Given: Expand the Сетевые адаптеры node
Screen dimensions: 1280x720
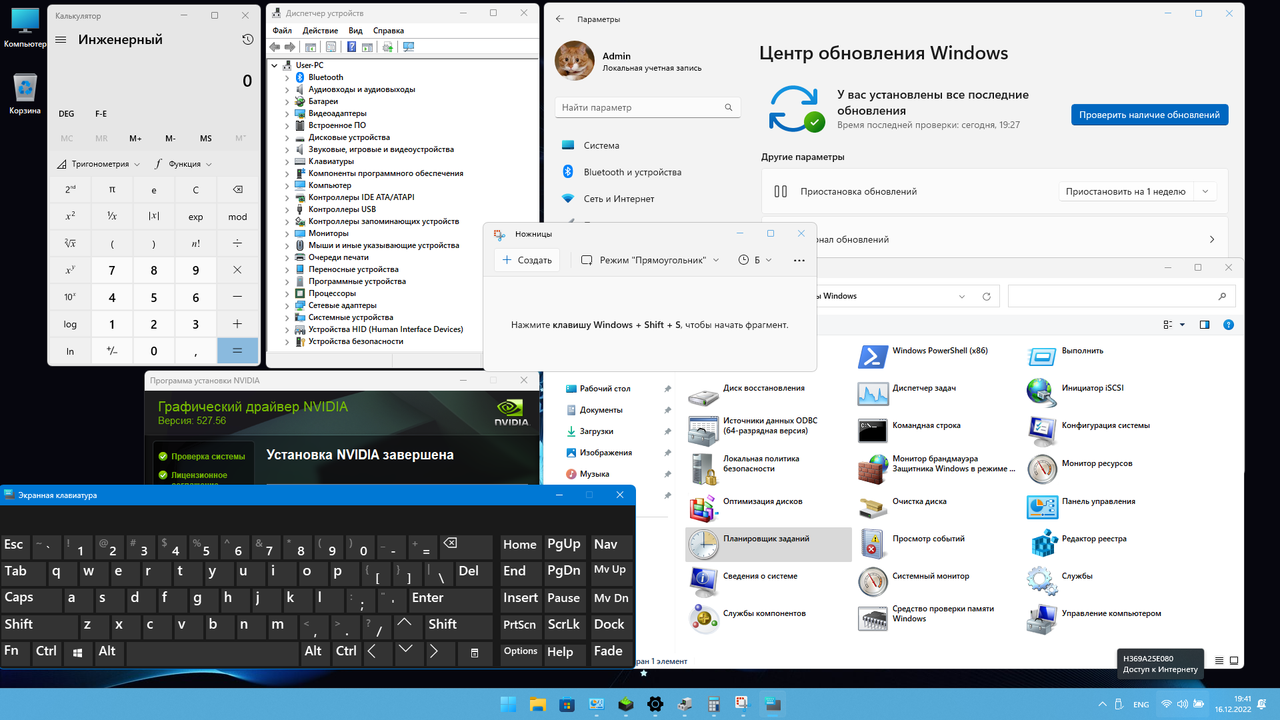Looking at the screenshot, I should click(x=287, y=305).
